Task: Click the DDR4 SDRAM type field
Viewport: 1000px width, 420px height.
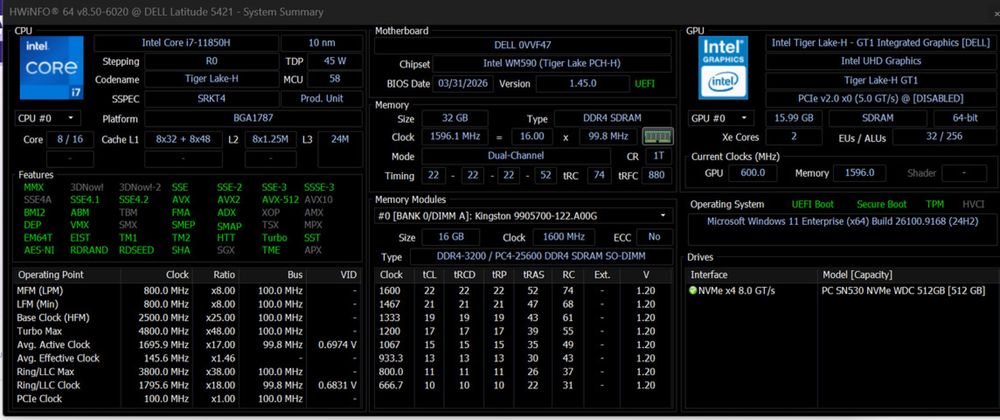Action: (612, 119)
